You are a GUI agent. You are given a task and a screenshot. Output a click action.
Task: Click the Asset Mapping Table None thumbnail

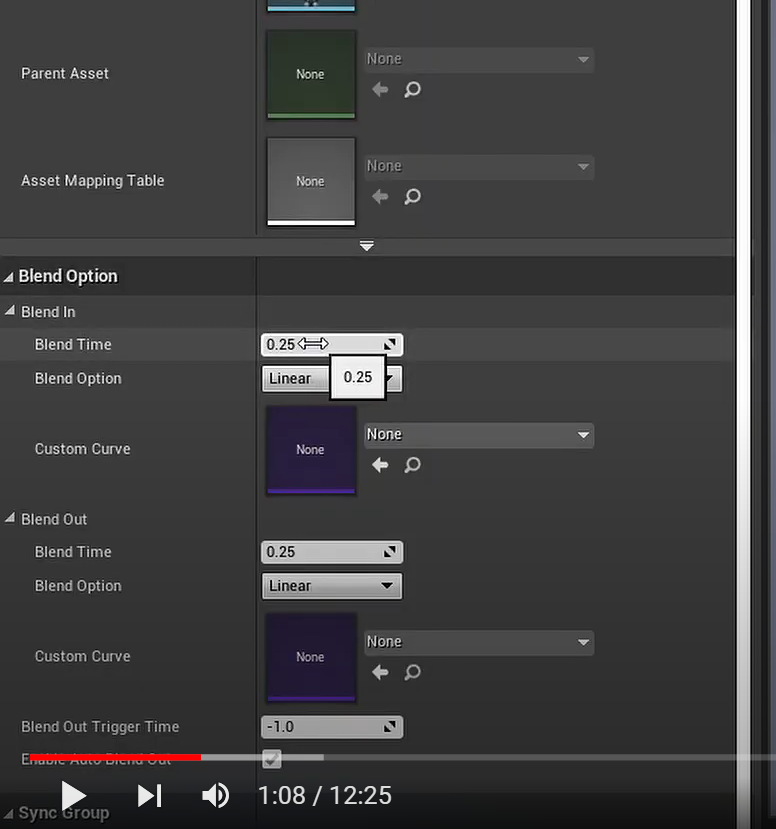[x=311, y=182]
